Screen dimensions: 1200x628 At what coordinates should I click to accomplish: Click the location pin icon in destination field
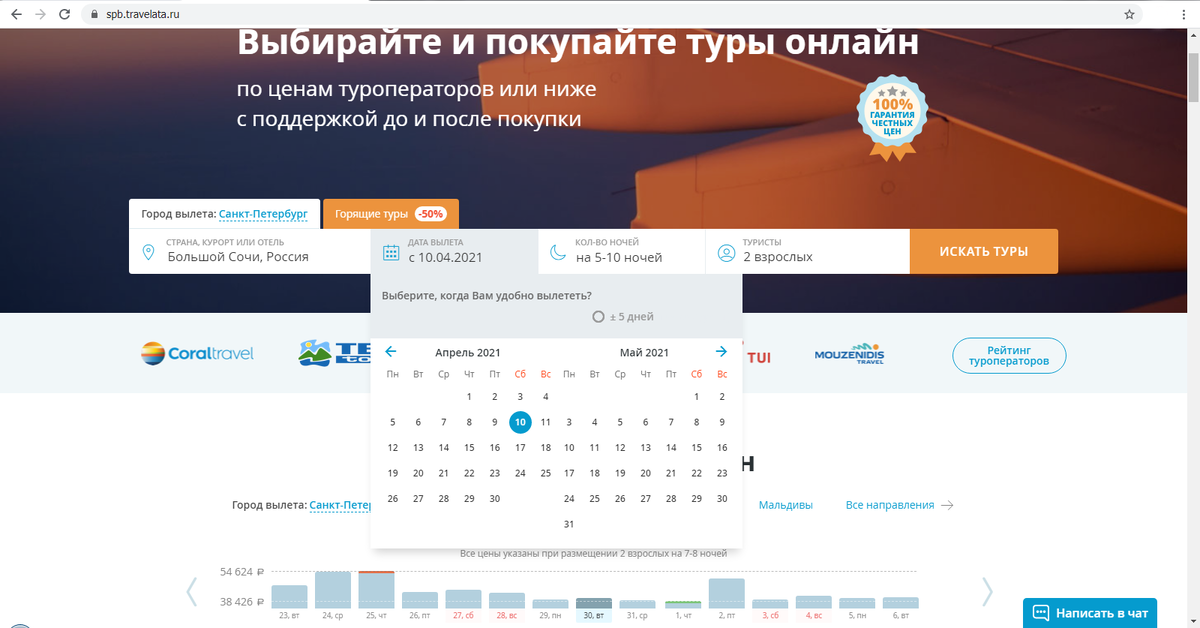pos(149,252)
